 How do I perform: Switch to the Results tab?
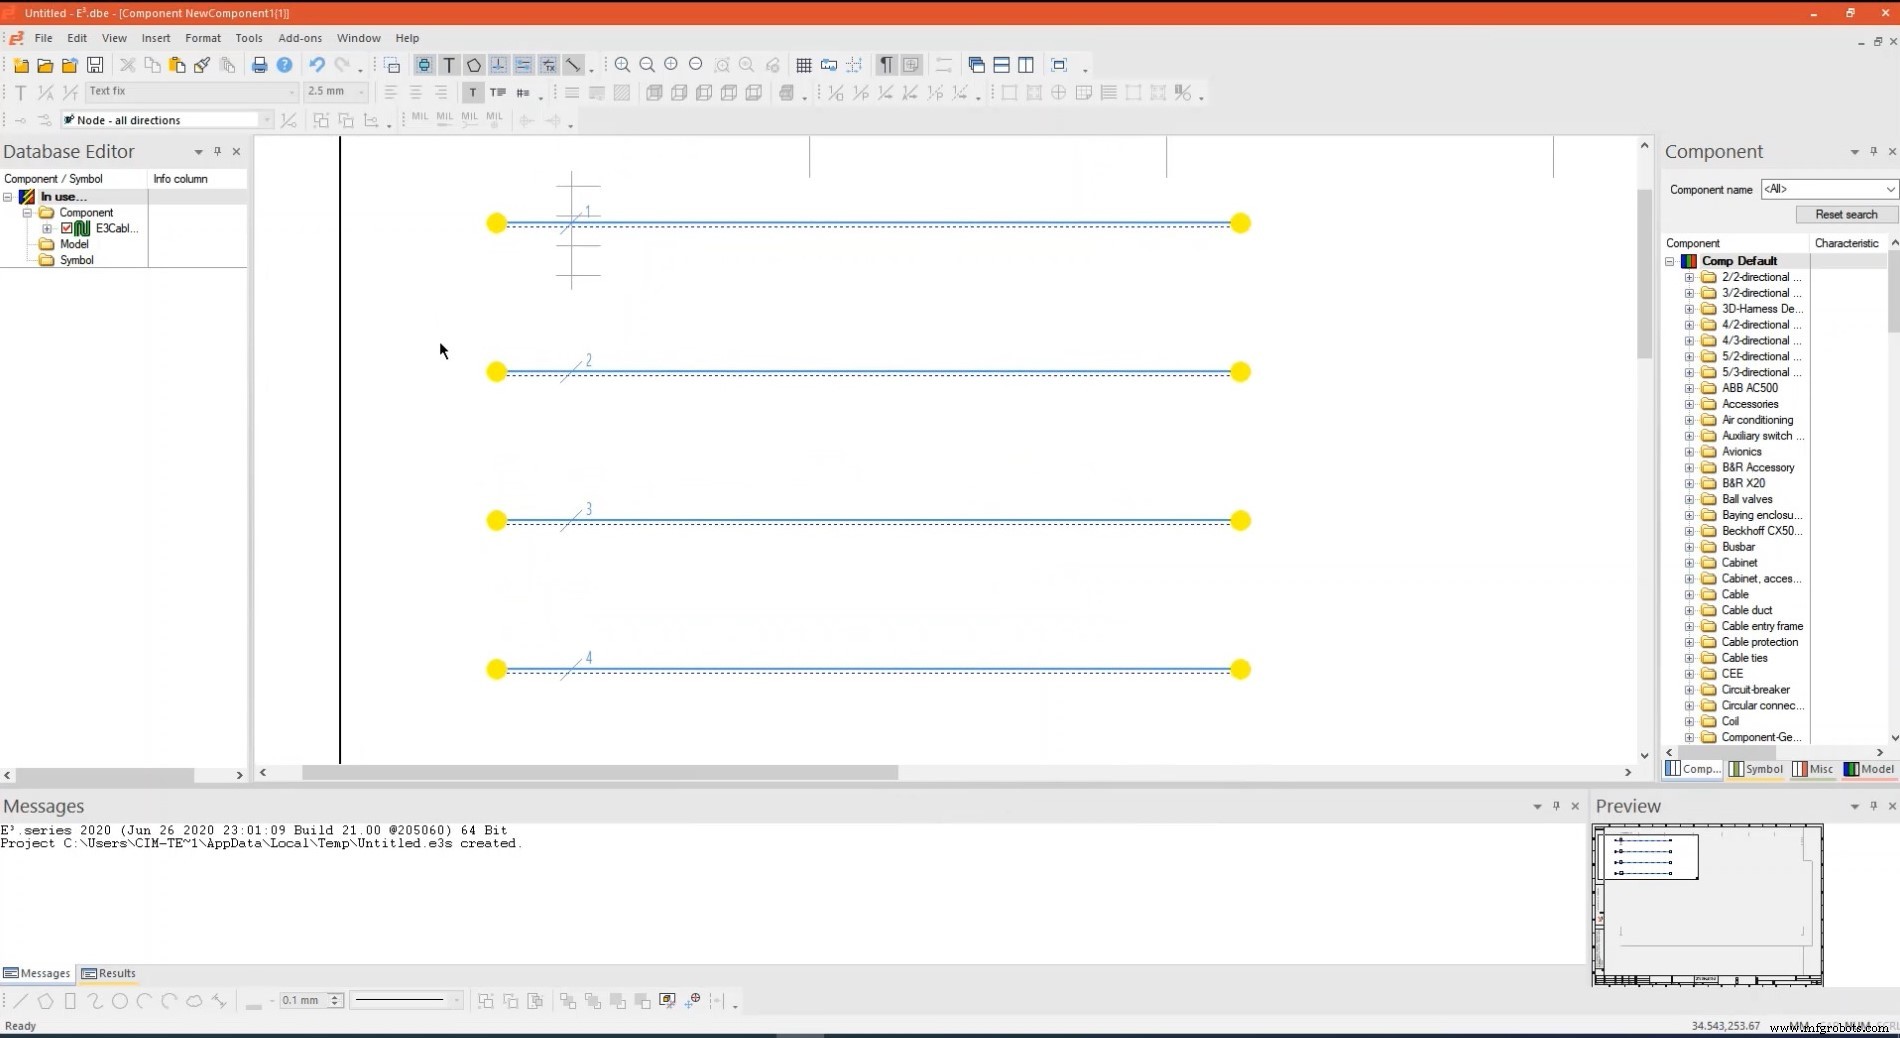click(110, 973)
